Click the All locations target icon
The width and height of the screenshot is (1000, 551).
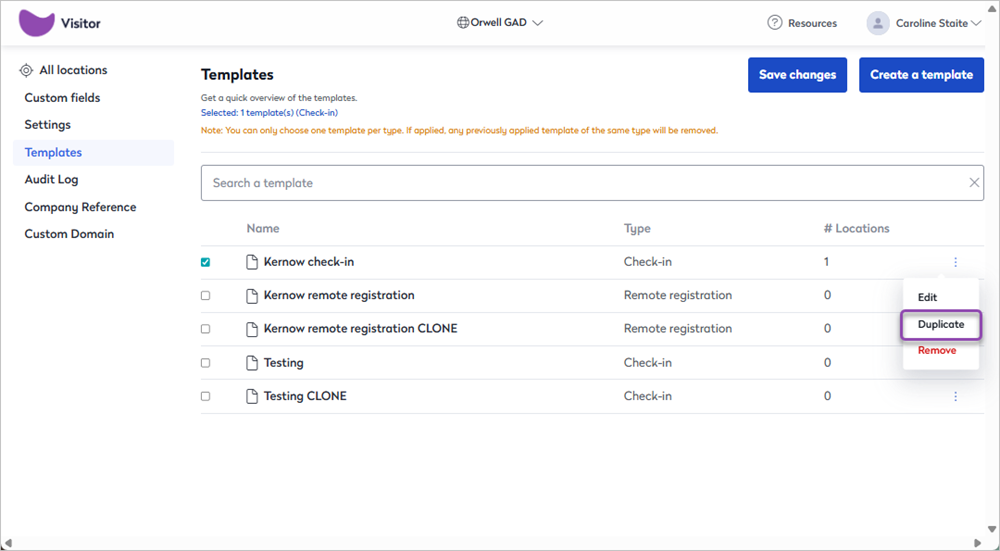26,70
